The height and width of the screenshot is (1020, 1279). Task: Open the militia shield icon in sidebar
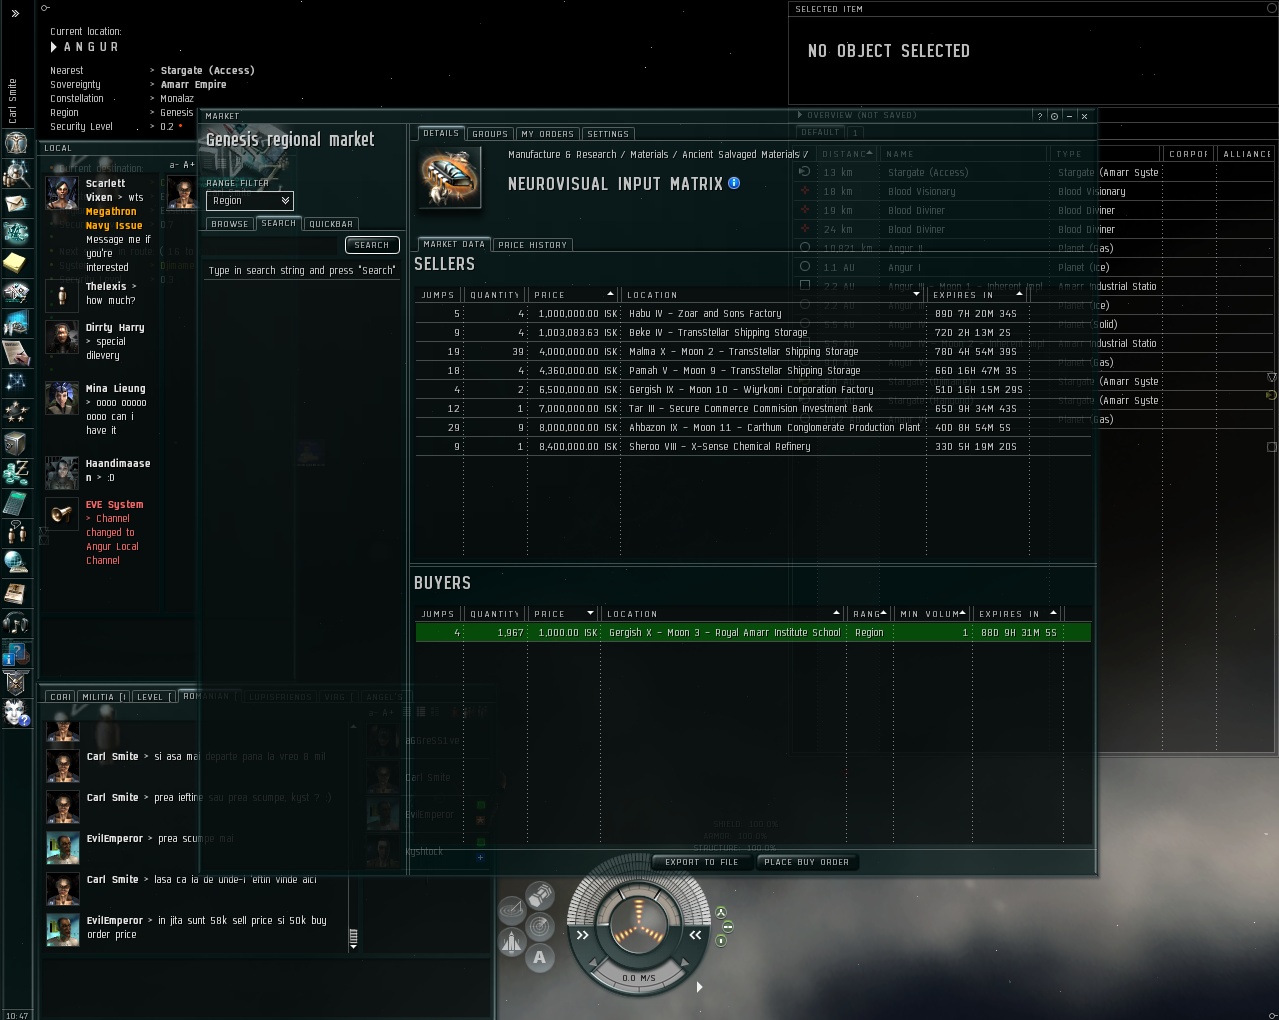pos(16,683)
